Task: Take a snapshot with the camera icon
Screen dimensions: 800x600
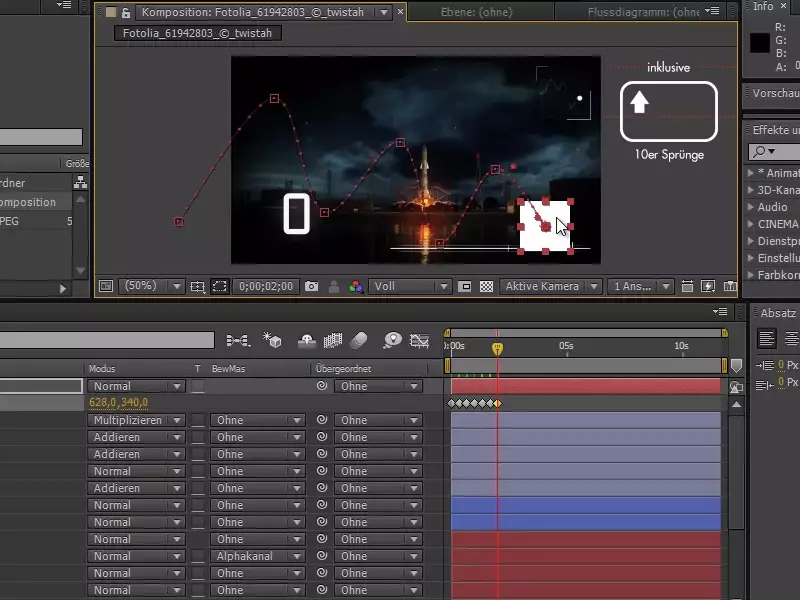Action: [x=311, y=286]
